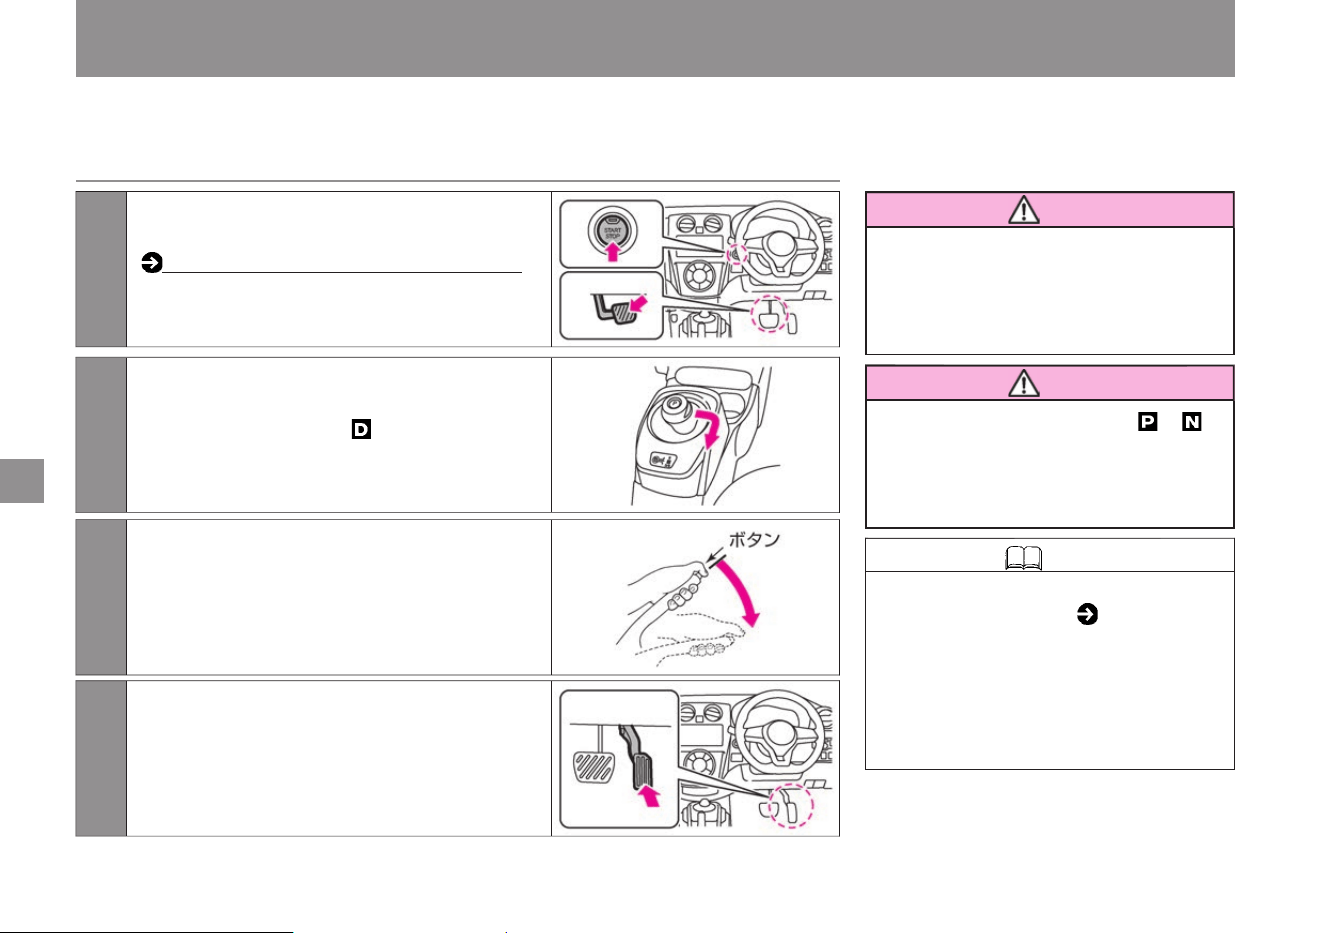The height and width of the screenshot is (933, 1324).
Task: Click the gray number cell of step four
Action: (x=101, y=758)
